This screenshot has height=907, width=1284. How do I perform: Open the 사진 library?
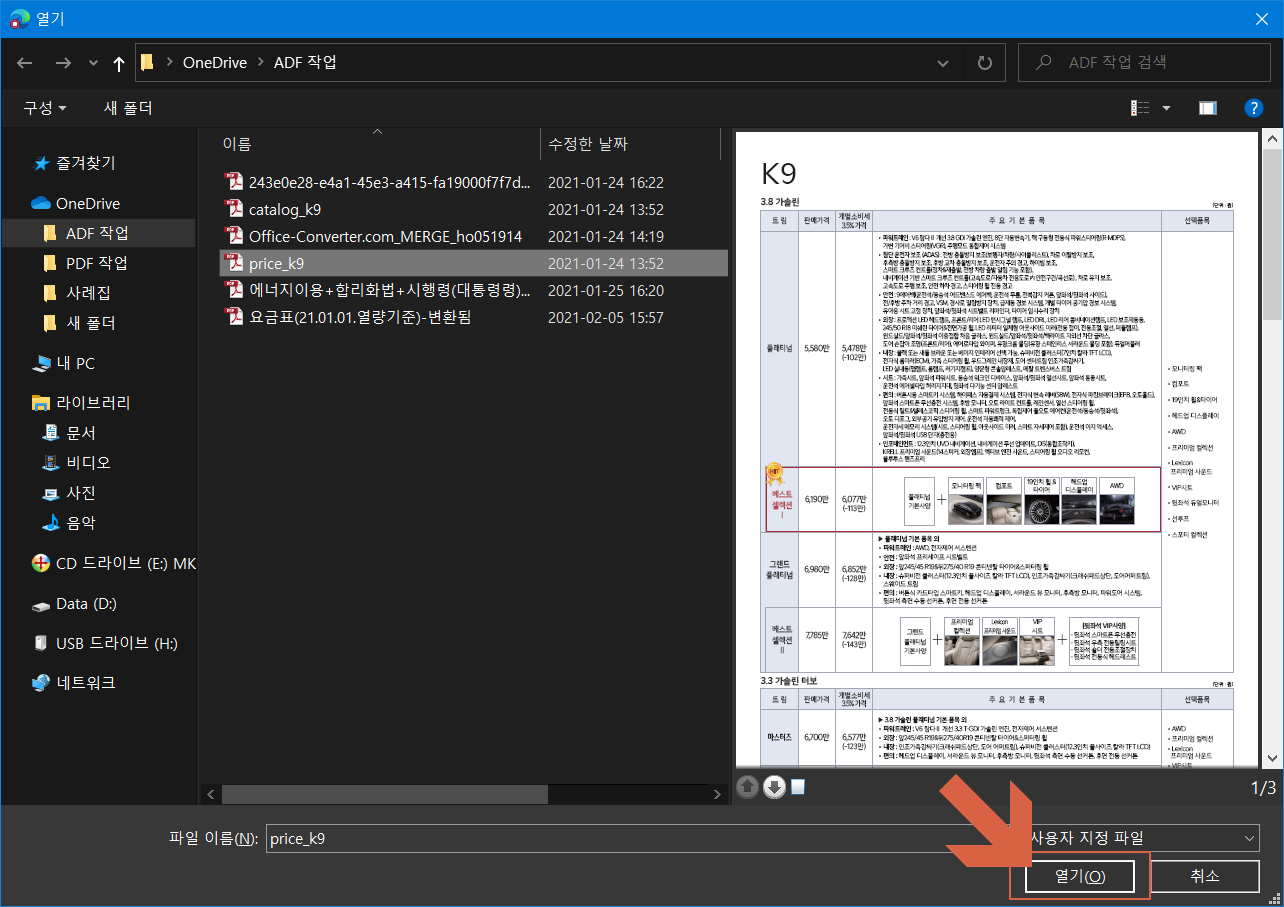tap(81, 493)
